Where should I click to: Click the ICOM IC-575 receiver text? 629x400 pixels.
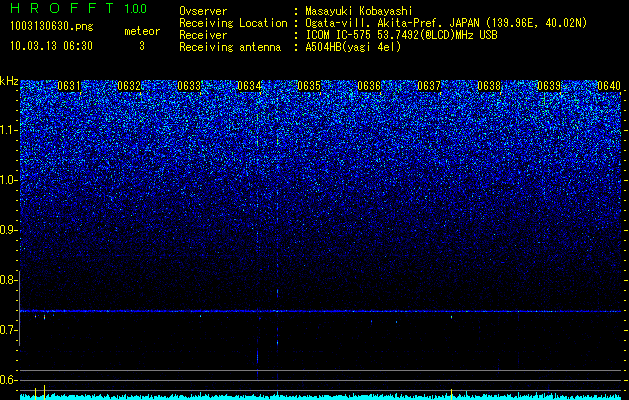pos(401,35)
